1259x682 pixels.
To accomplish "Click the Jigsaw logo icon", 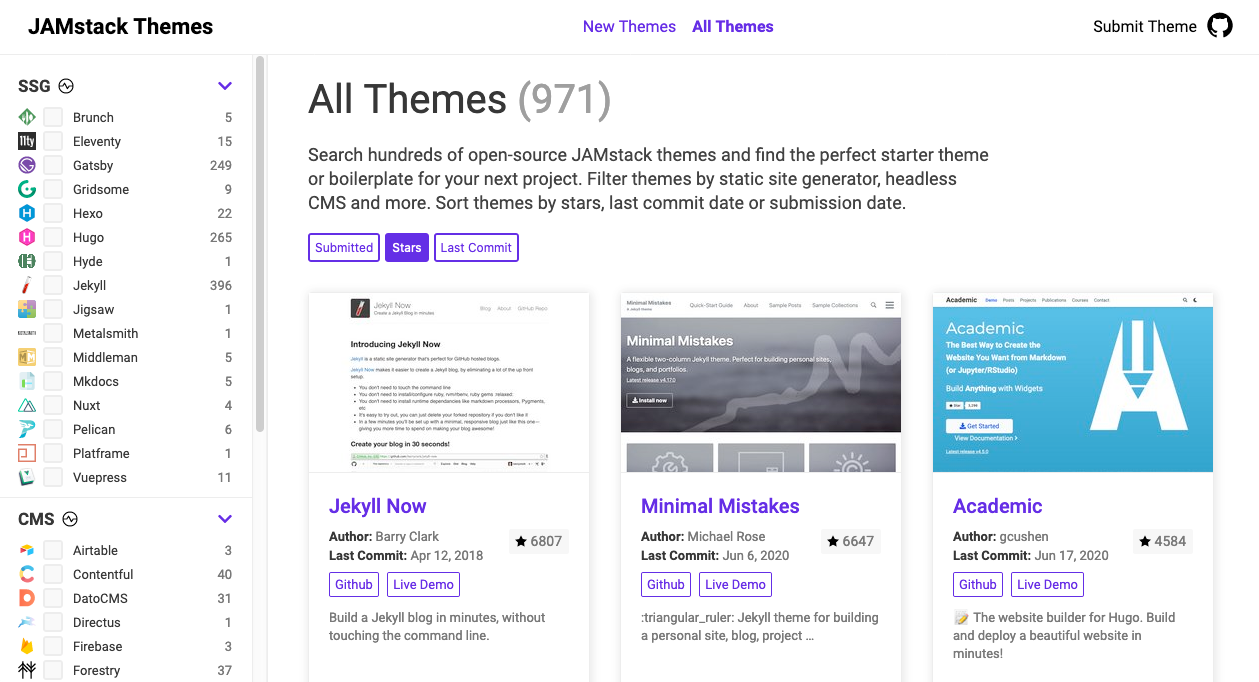I will point(27,309).
